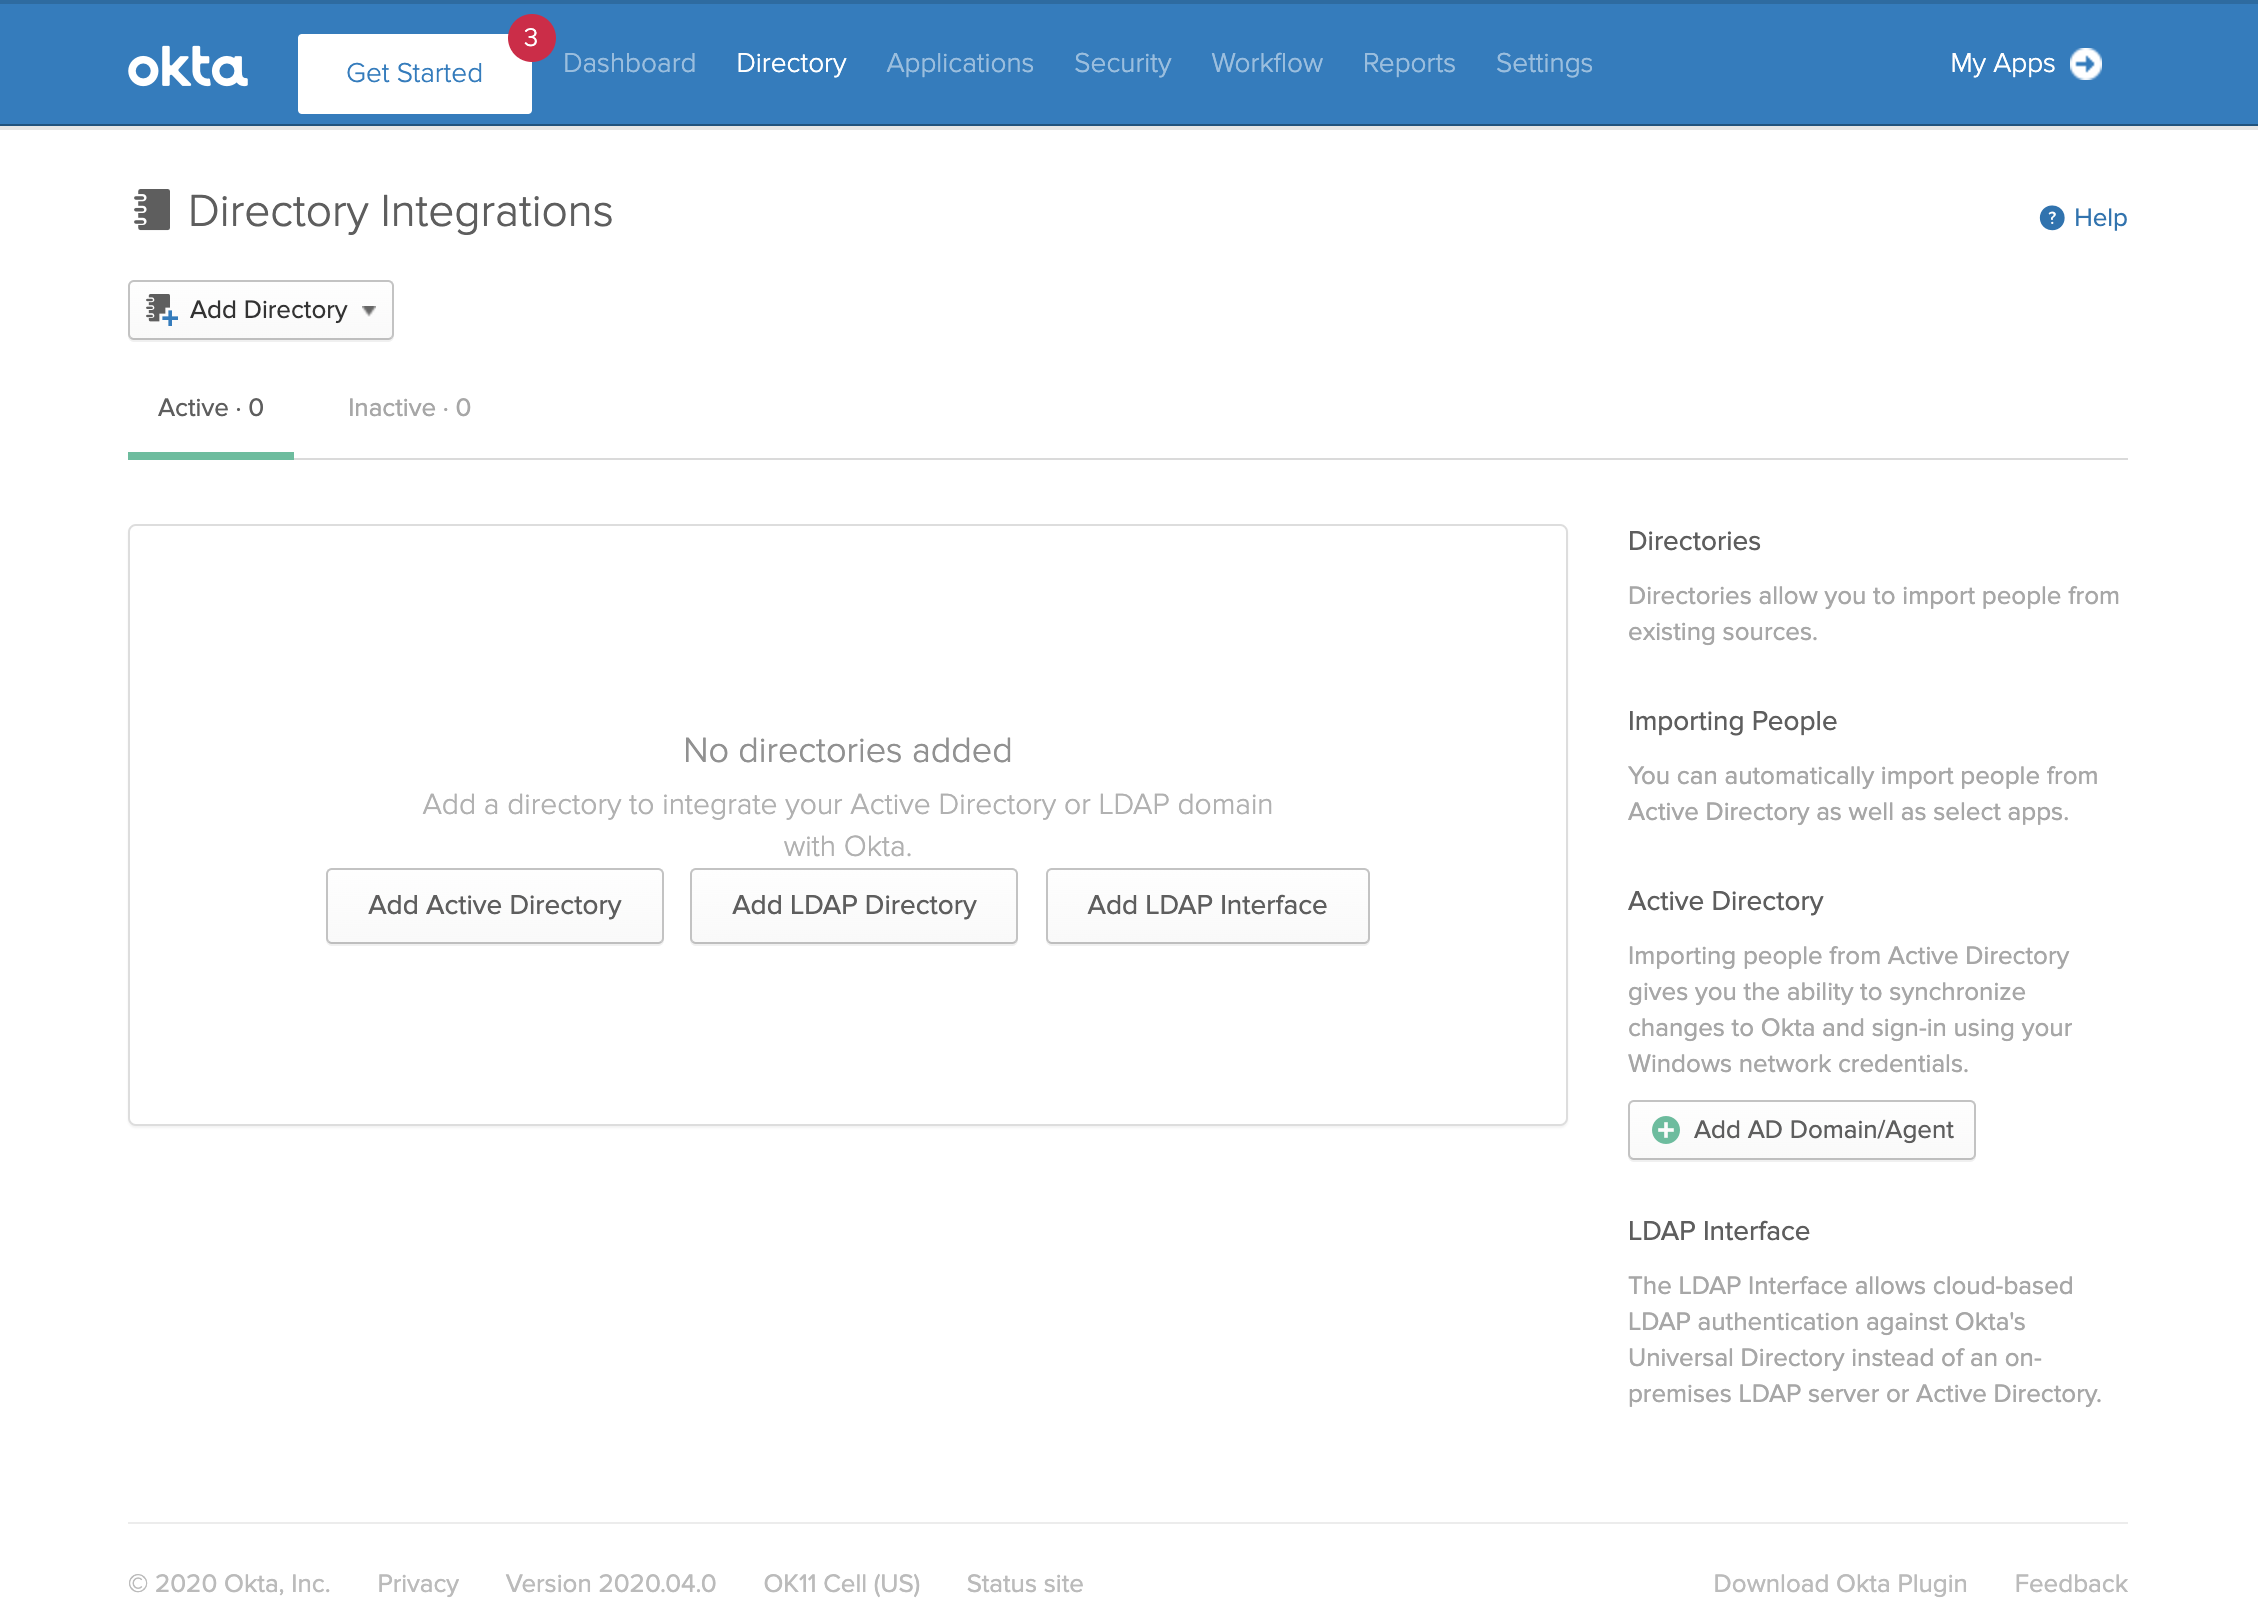Click the Help question mark icon

click(x=2052, y=218)
